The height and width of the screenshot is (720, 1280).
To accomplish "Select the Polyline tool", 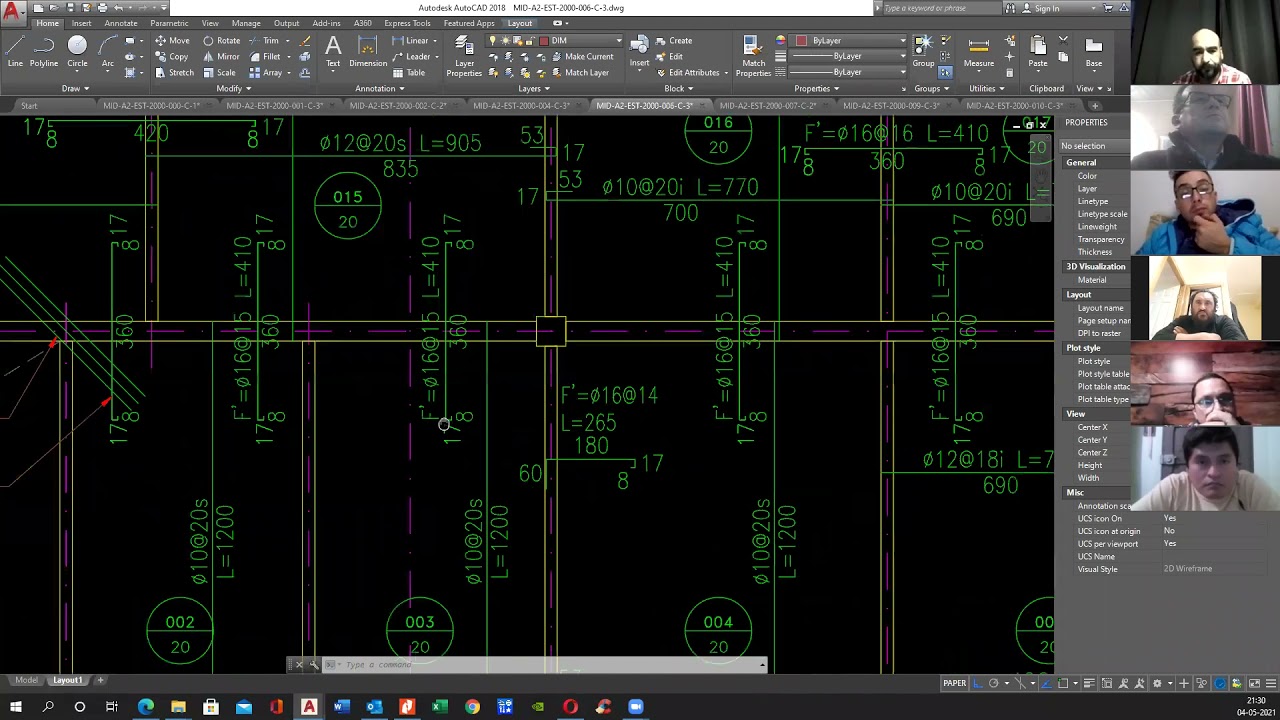I will click(x=44, y=51).
